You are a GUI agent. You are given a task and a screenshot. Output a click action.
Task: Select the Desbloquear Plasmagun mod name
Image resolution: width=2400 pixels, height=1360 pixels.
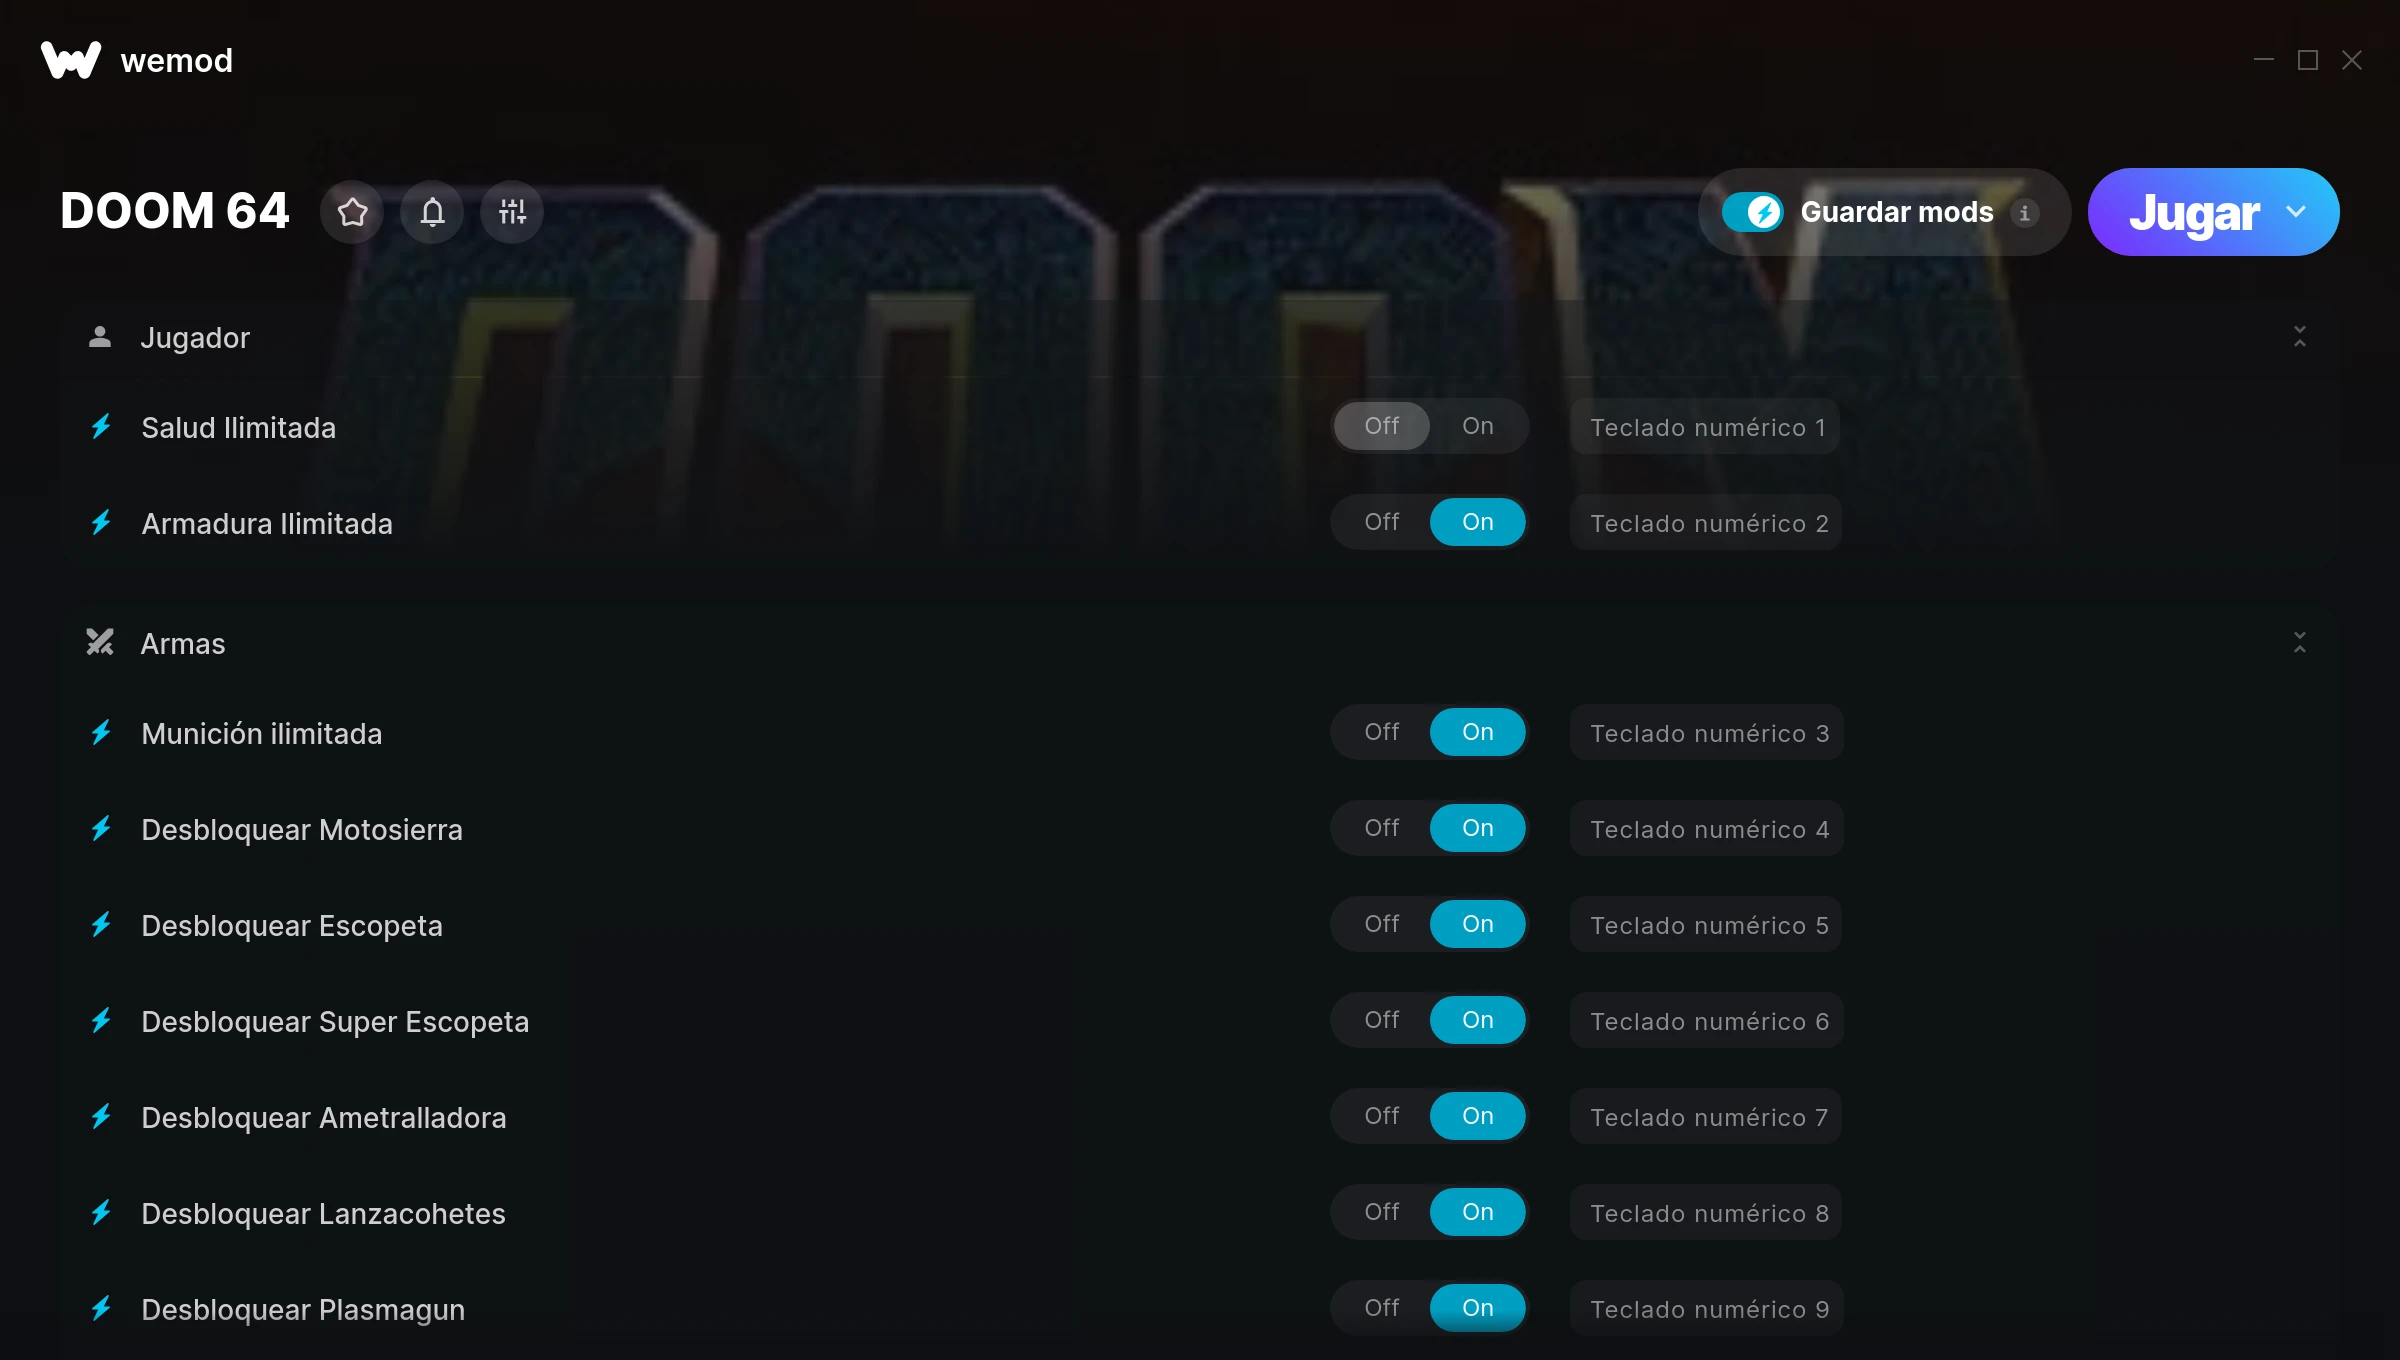[303, 1309]
